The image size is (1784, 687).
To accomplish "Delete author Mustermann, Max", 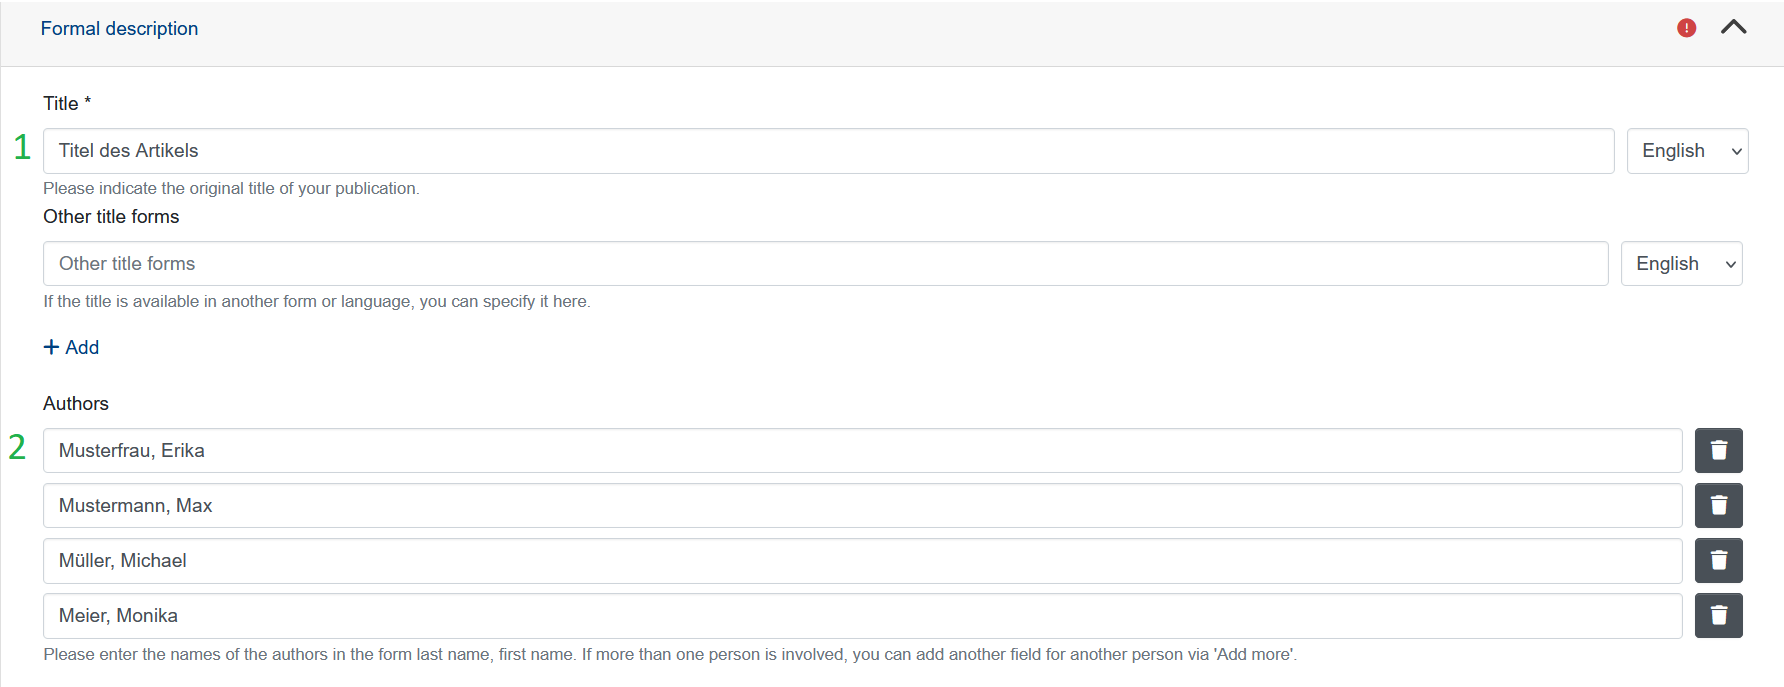I will (1718, 506).
